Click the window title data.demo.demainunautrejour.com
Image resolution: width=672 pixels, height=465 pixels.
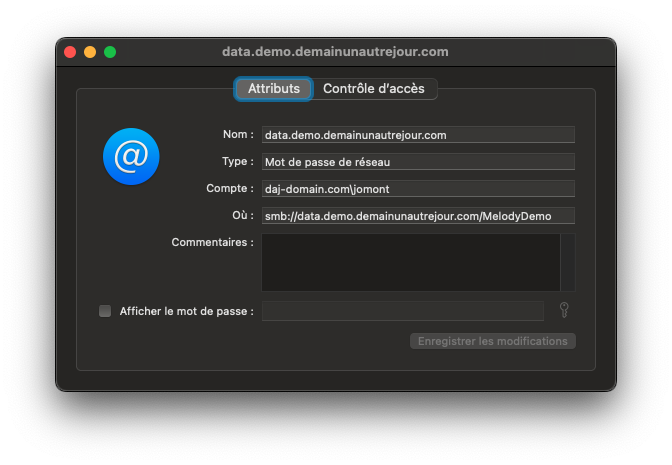tap(335, 51)
